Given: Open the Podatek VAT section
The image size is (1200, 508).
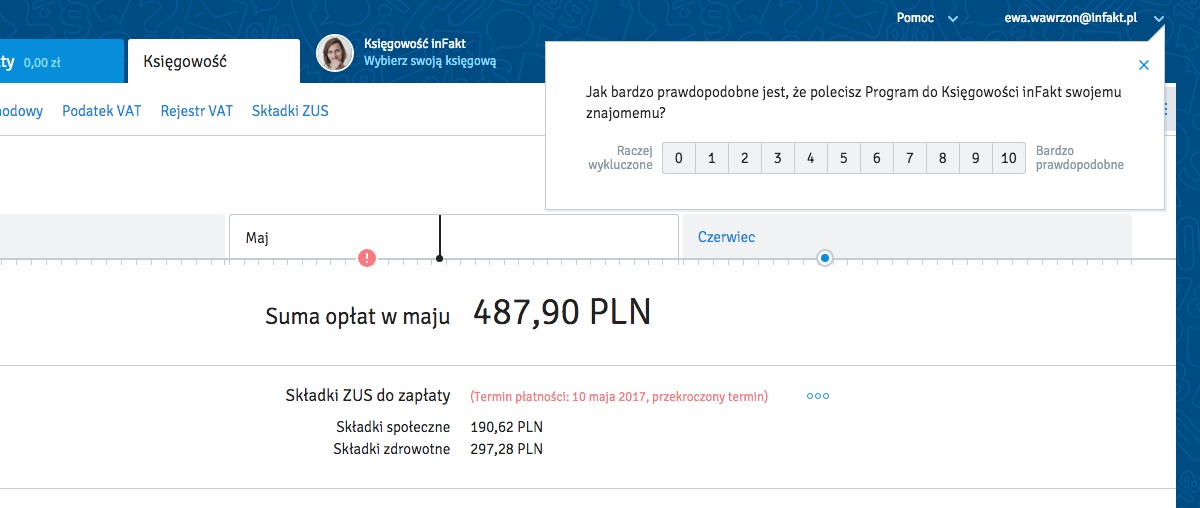Looking at the screenshot, I should point(102,111).
